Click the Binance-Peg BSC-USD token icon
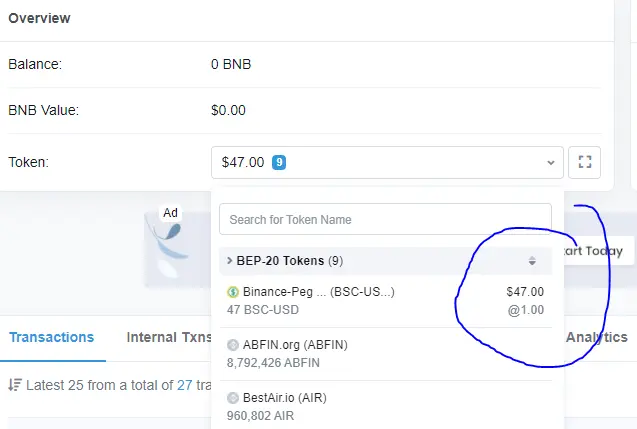This screenshot has width=637, height=429. pyautogui.click(x=233, y=292)
